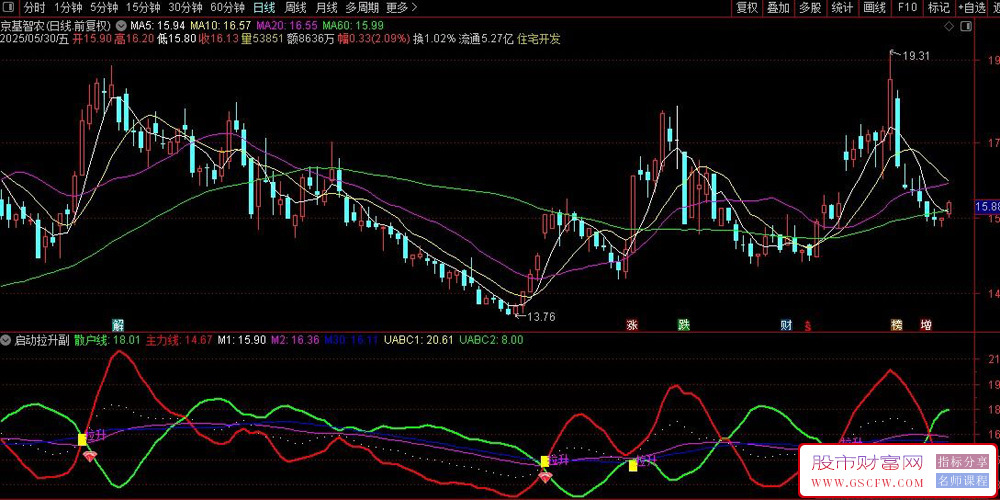Viewport: 1000px width, 500px height.
Task: Open the 复权 adjustment options
Action: (x=747, y=8)
